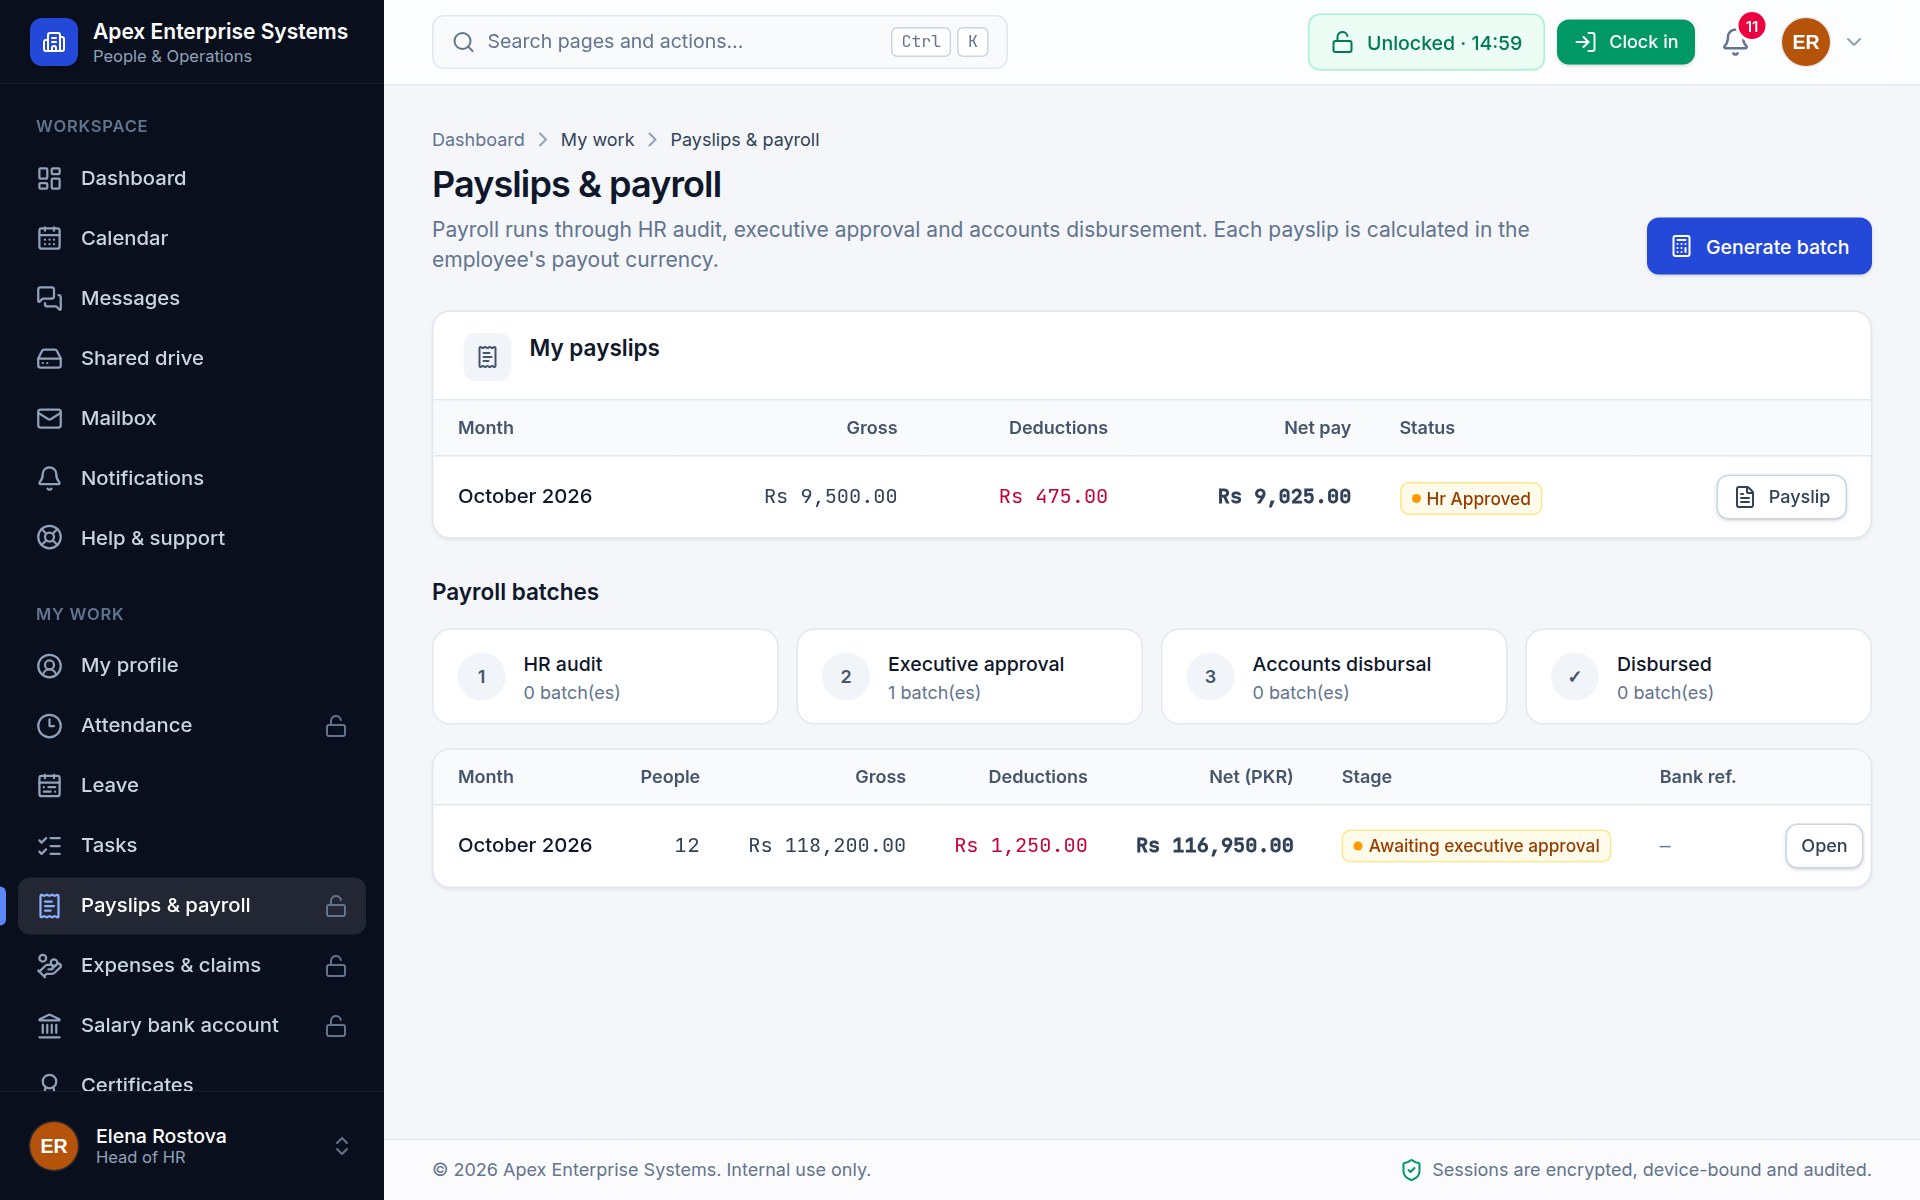Click the lock icon next to Salary bank account

click(x=336, y=1025)
